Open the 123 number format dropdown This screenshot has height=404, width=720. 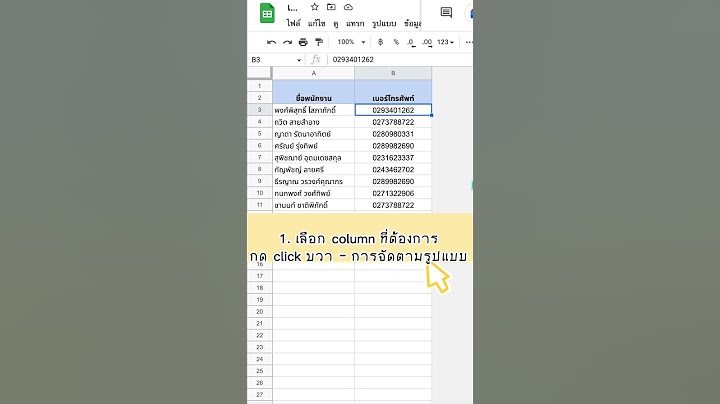point(445,42)
